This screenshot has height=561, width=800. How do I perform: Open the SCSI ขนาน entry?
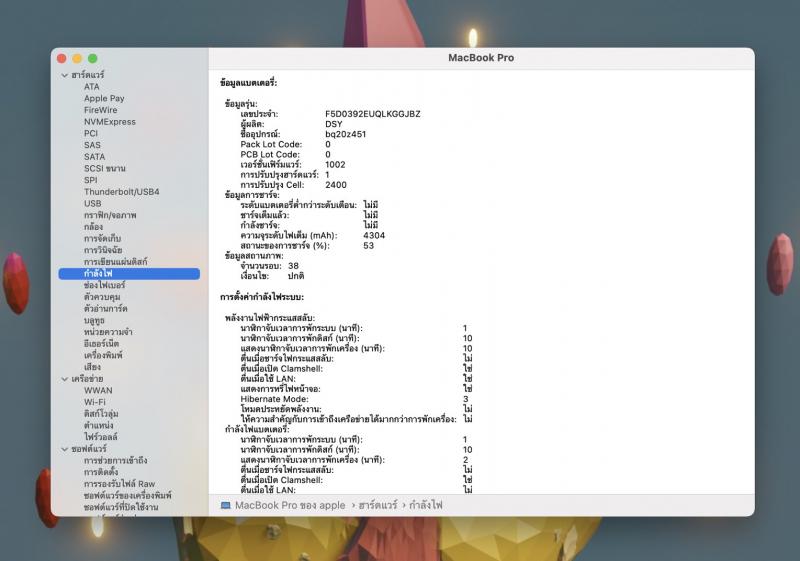click(105, 168)
